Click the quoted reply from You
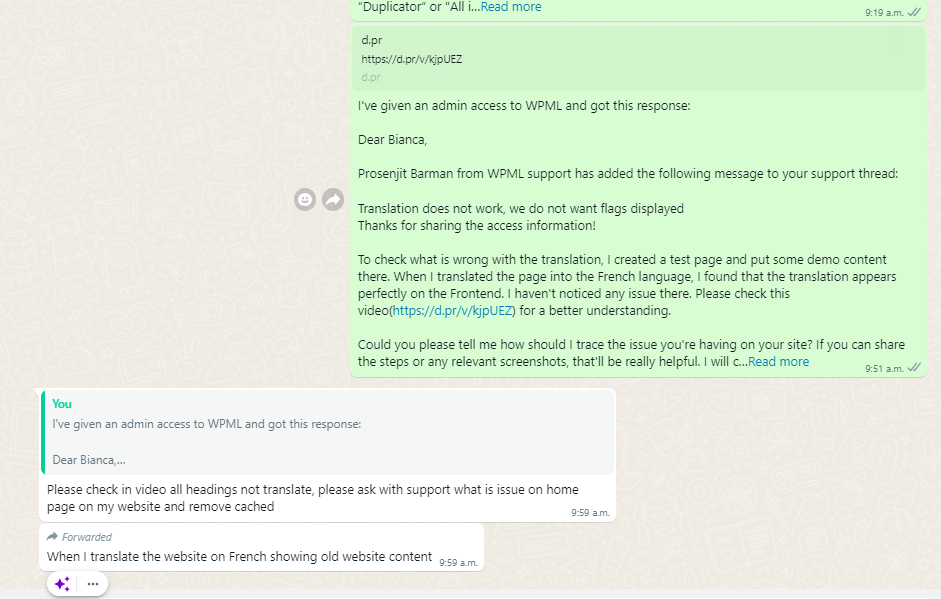Image resolution: width=941 pixels, height=599 pixels. coord(328,432)
